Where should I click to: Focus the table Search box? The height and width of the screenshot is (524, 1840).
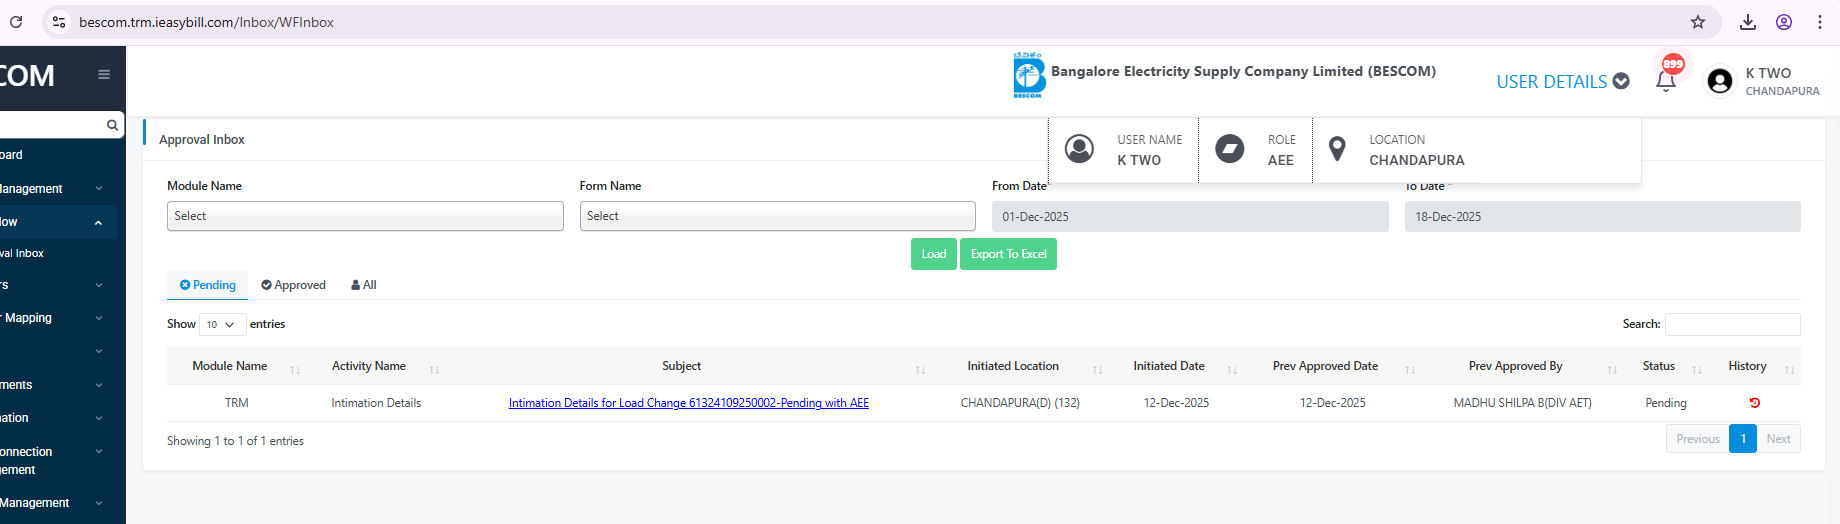click(1732, 324)
